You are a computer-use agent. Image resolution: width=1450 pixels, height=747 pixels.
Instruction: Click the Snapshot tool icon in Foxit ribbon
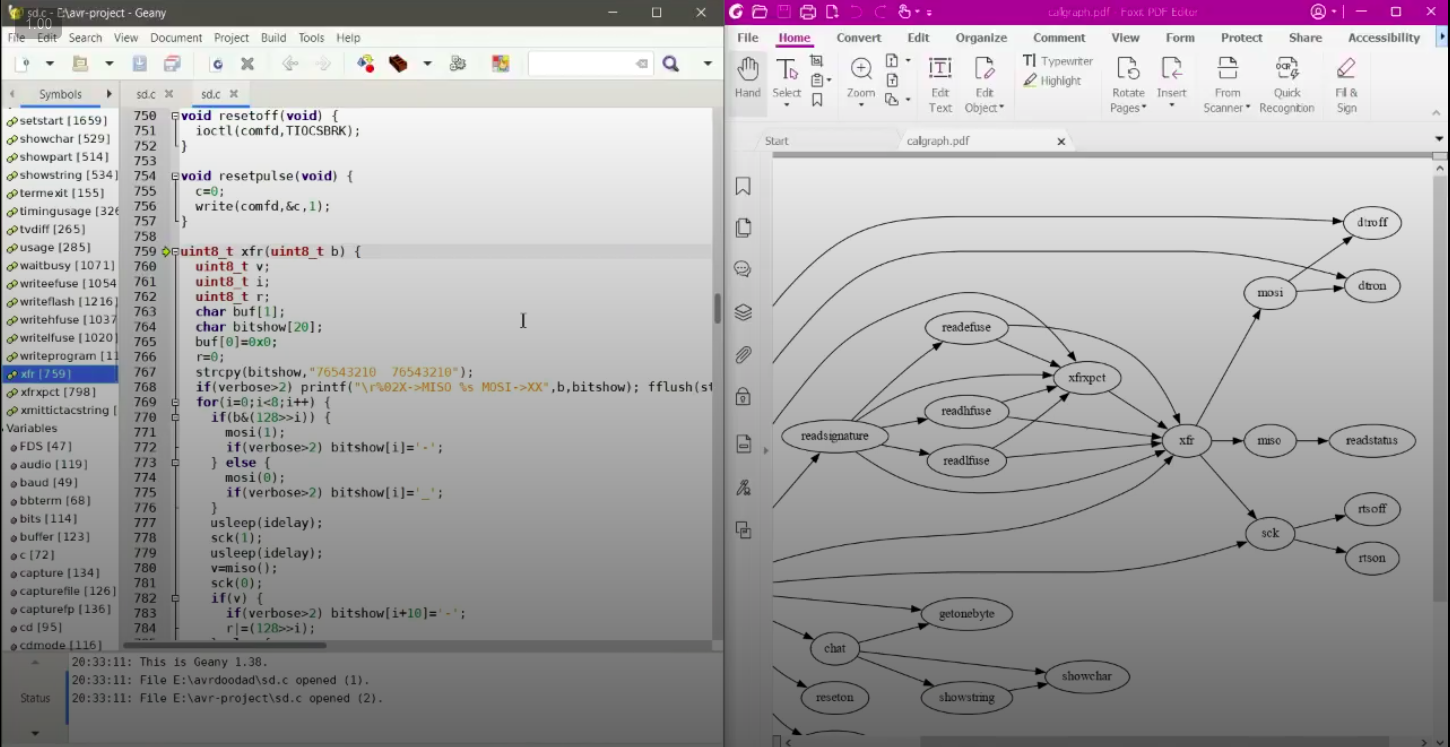coord(816,61)
